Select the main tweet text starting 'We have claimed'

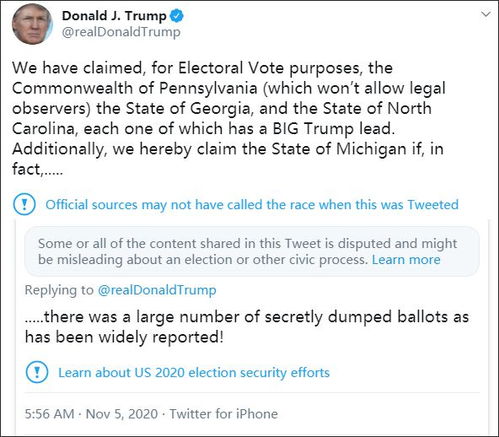pos(229,118)
